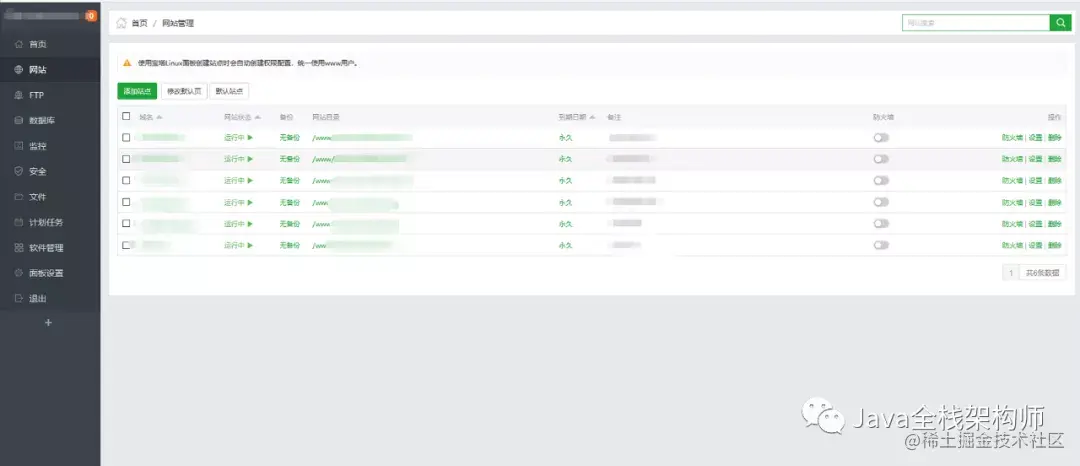
Task: Click the green magnifier search button
Action: [1059, 23]
